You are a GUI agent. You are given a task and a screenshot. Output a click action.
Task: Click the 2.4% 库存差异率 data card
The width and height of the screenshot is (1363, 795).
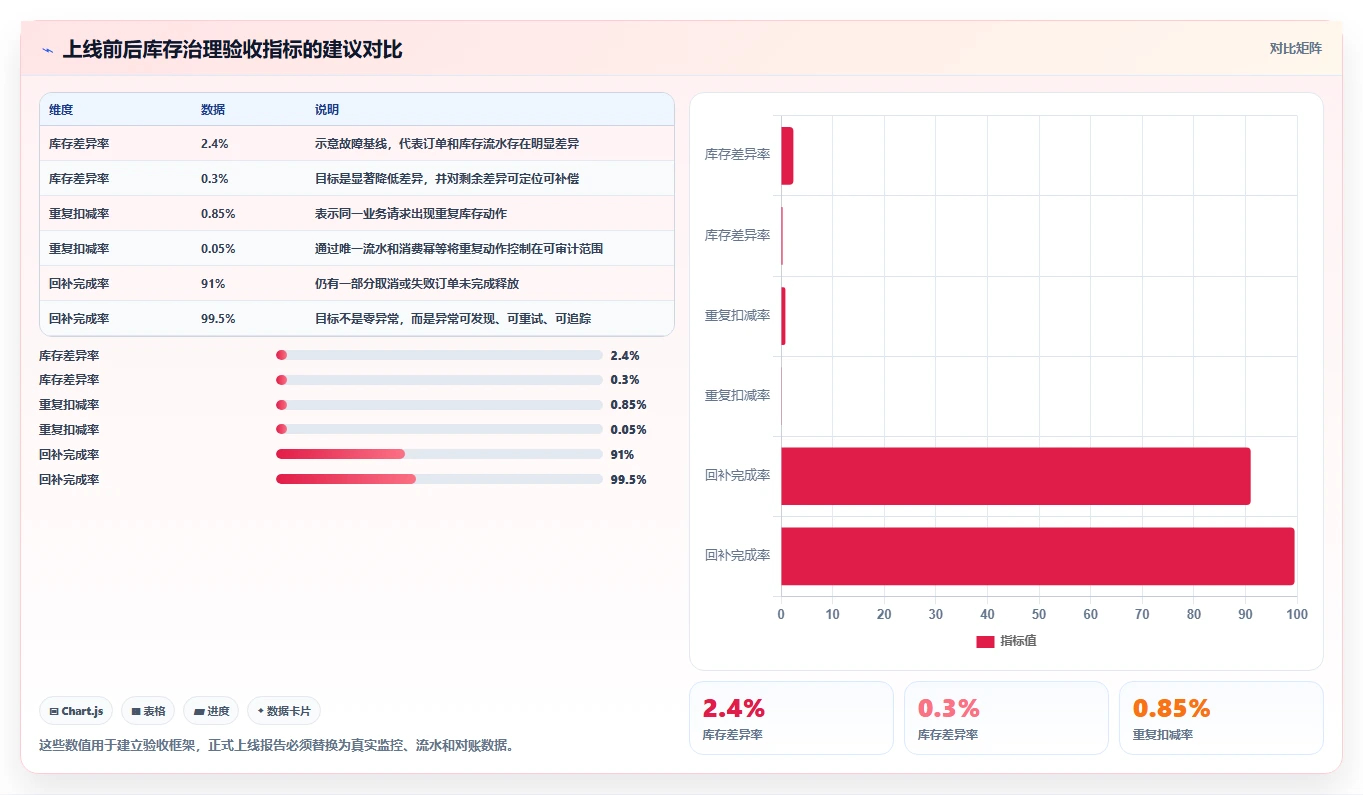791,718
